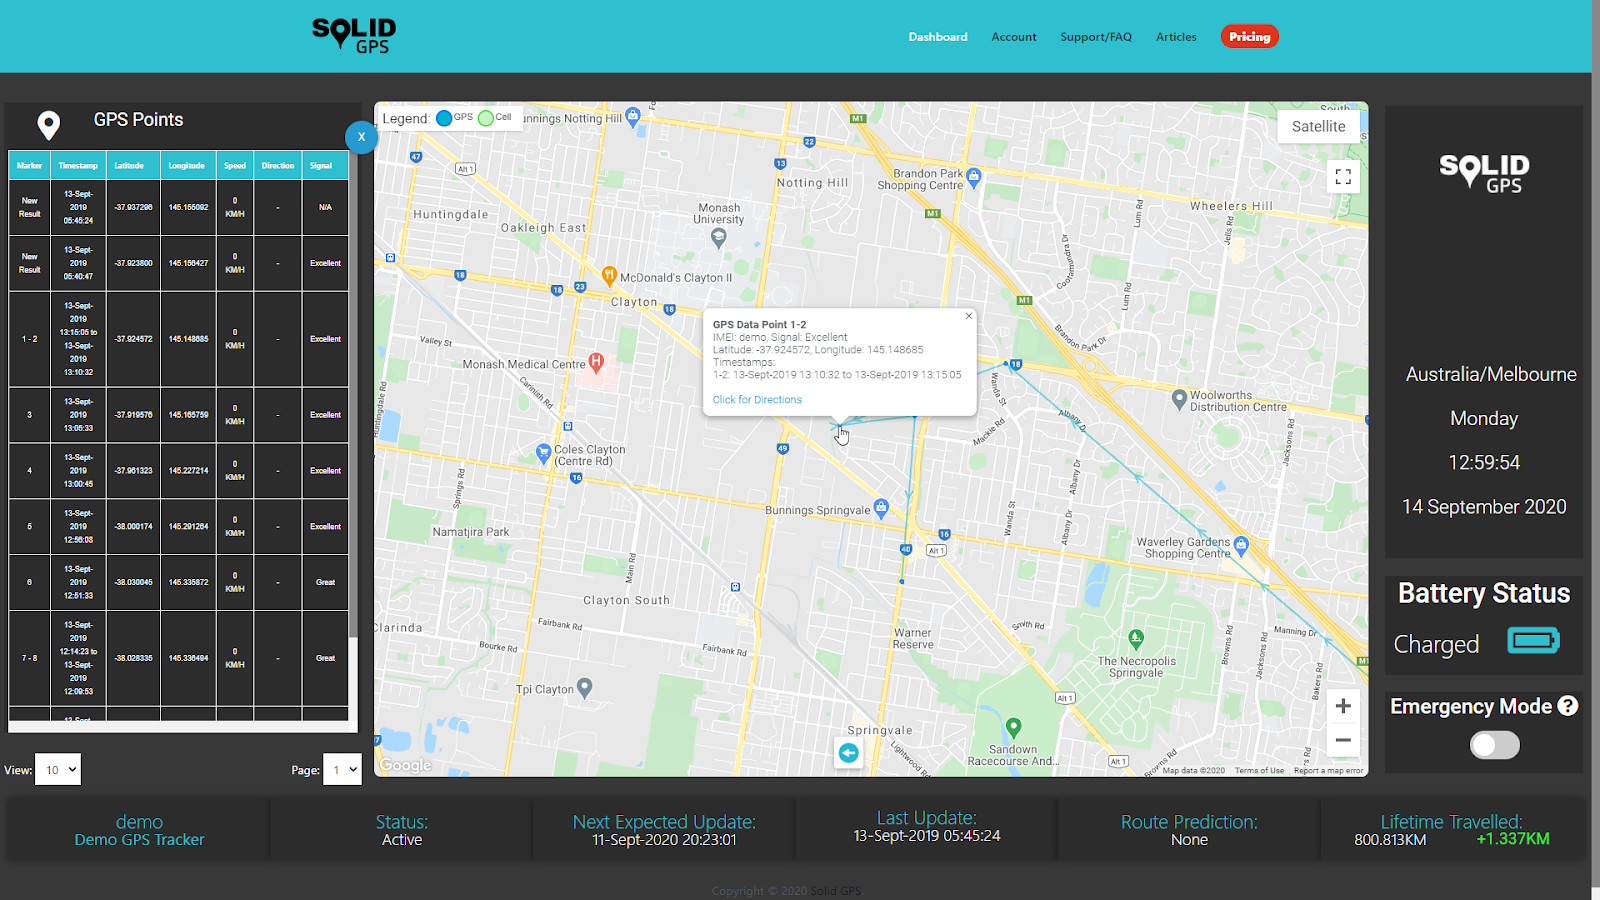The width and height of the screenshot is (1600, 900).
Task: Close the GPS Data Point info popup
Action: (968, 316)
